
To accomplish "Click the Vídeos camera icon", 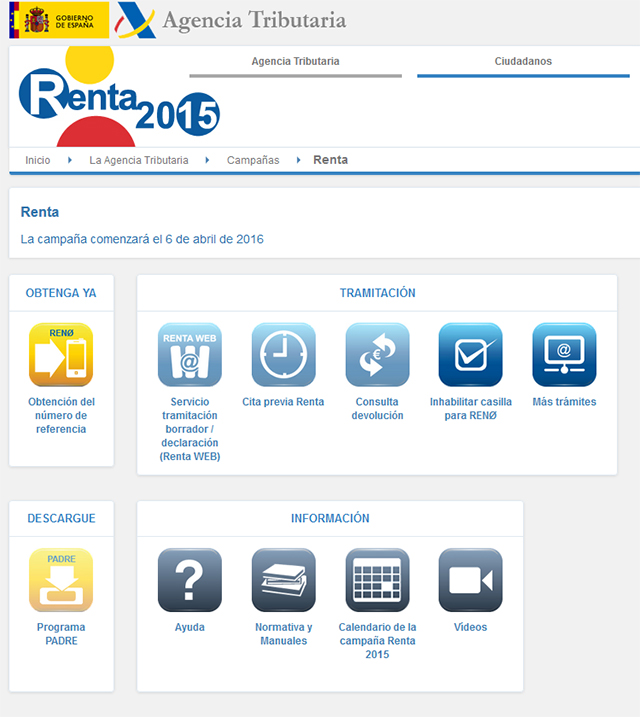I will click(x=470, y=580).
